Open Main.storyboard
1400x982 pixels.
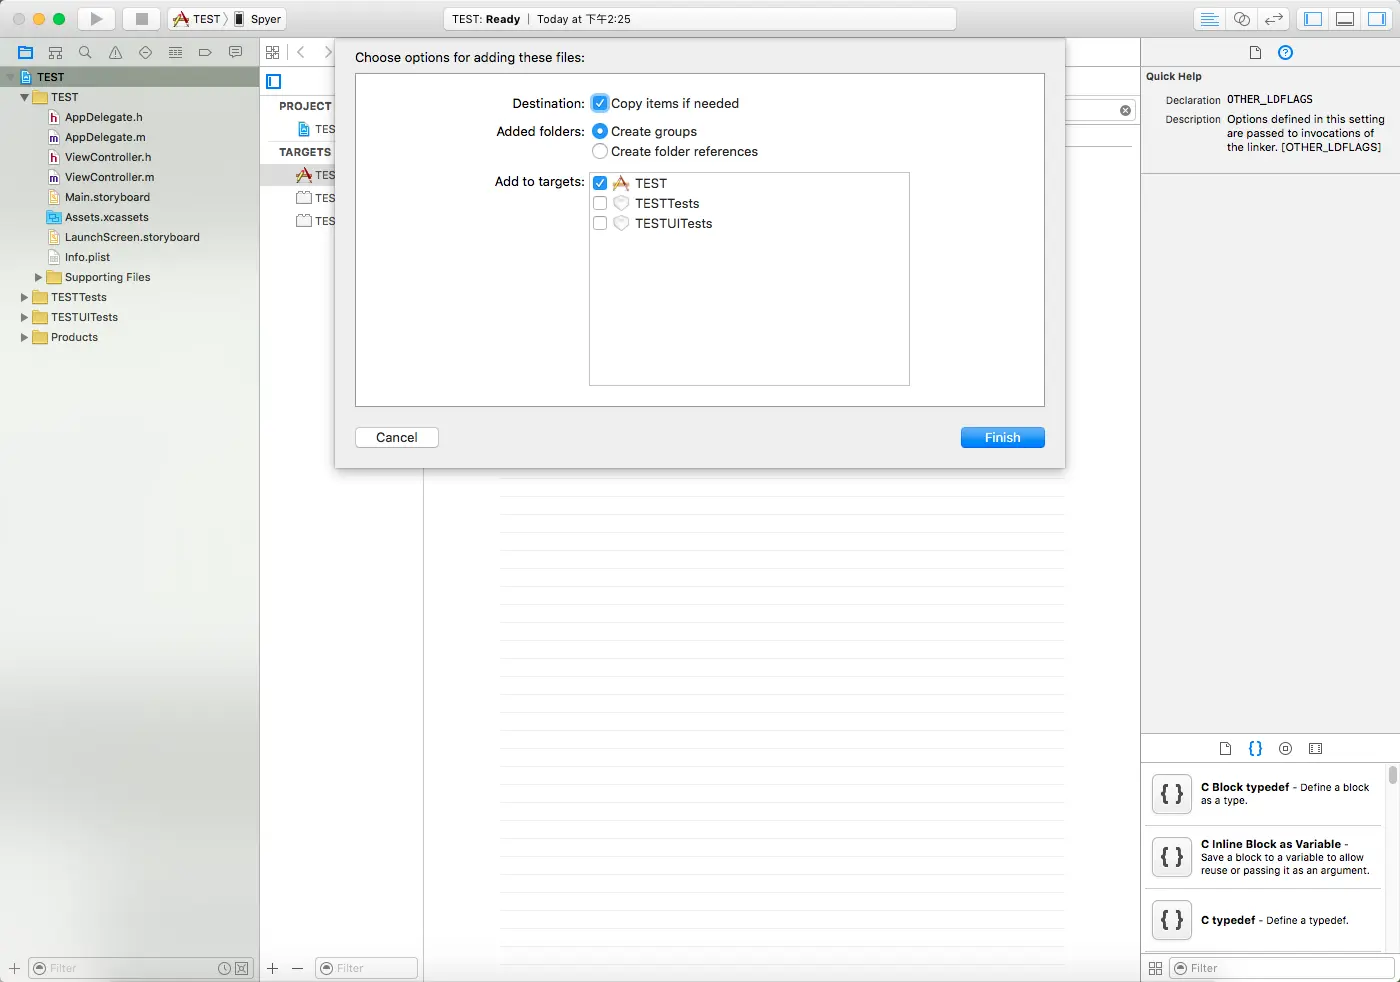[x=107, y=197]
